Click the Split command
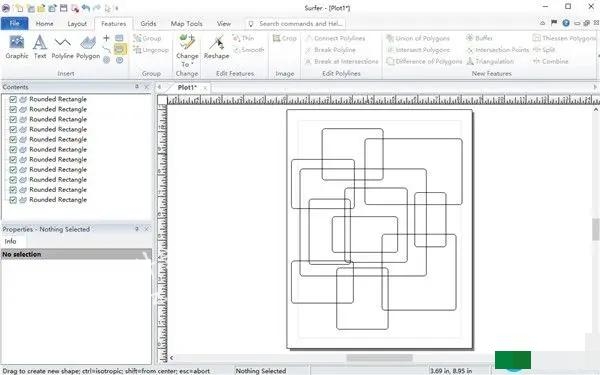Image resolution: width=600 pixels, height=375 pixels. [x=544, y=50]
